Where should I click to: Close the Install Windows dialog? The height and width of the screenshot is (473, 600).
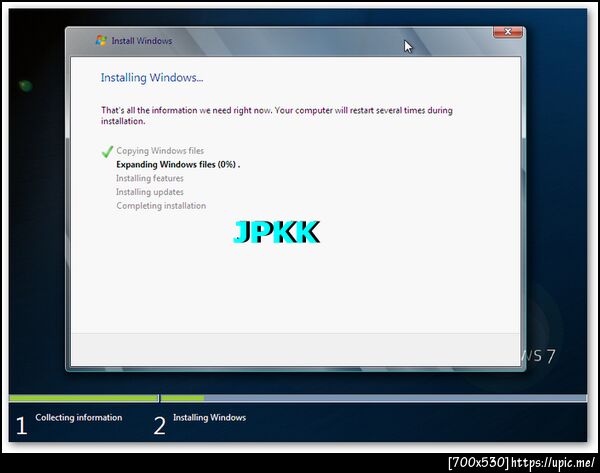[507, 32]
